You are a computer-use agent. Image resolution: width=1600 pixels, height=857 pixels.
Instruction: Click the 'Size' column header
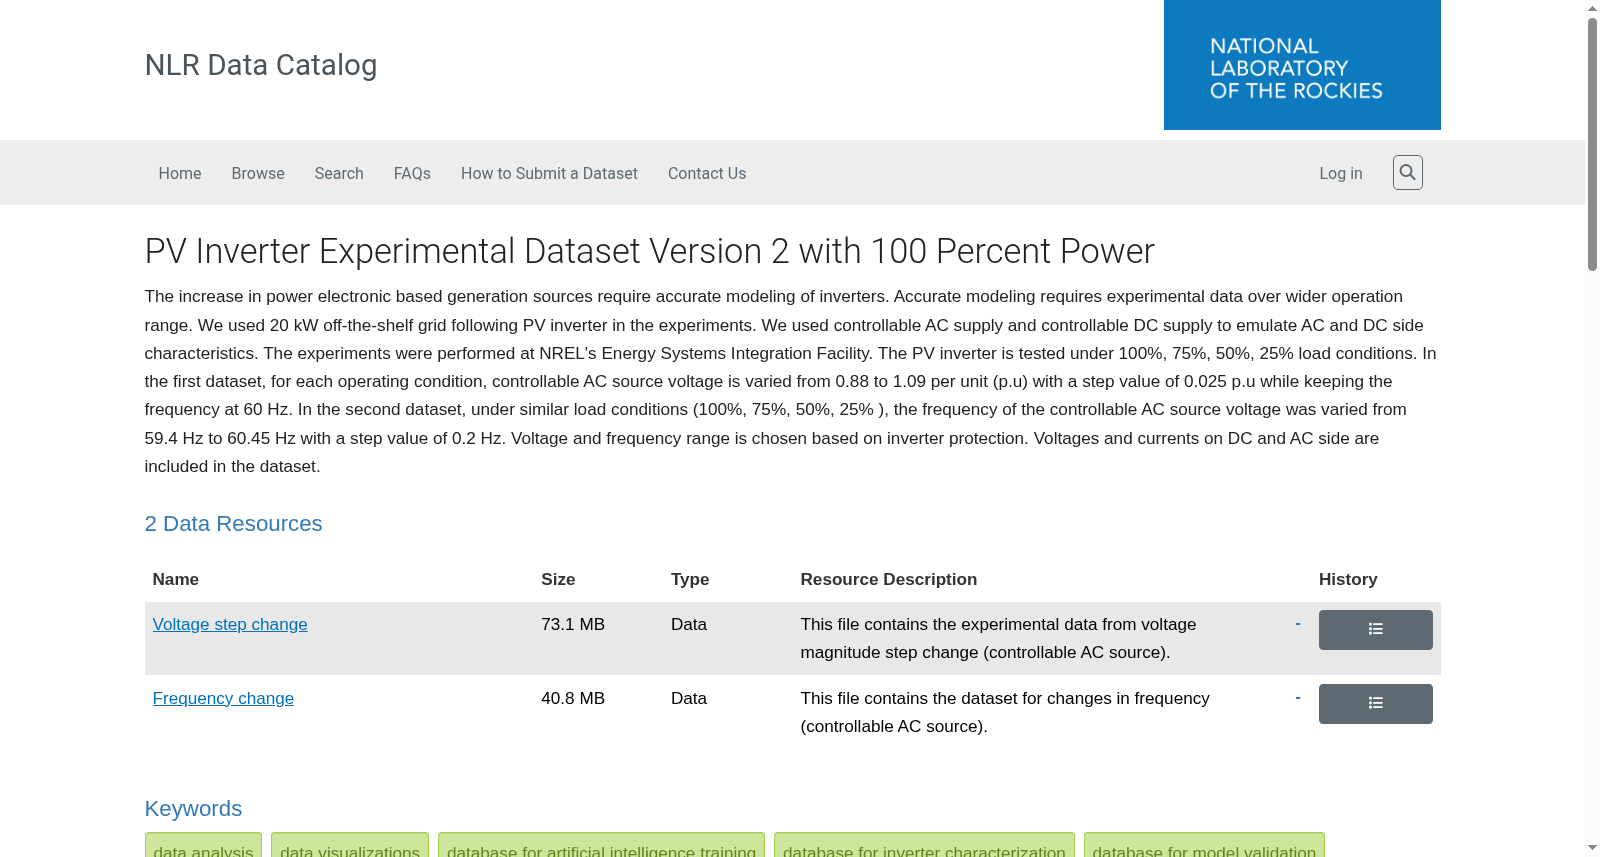[558, 579]
